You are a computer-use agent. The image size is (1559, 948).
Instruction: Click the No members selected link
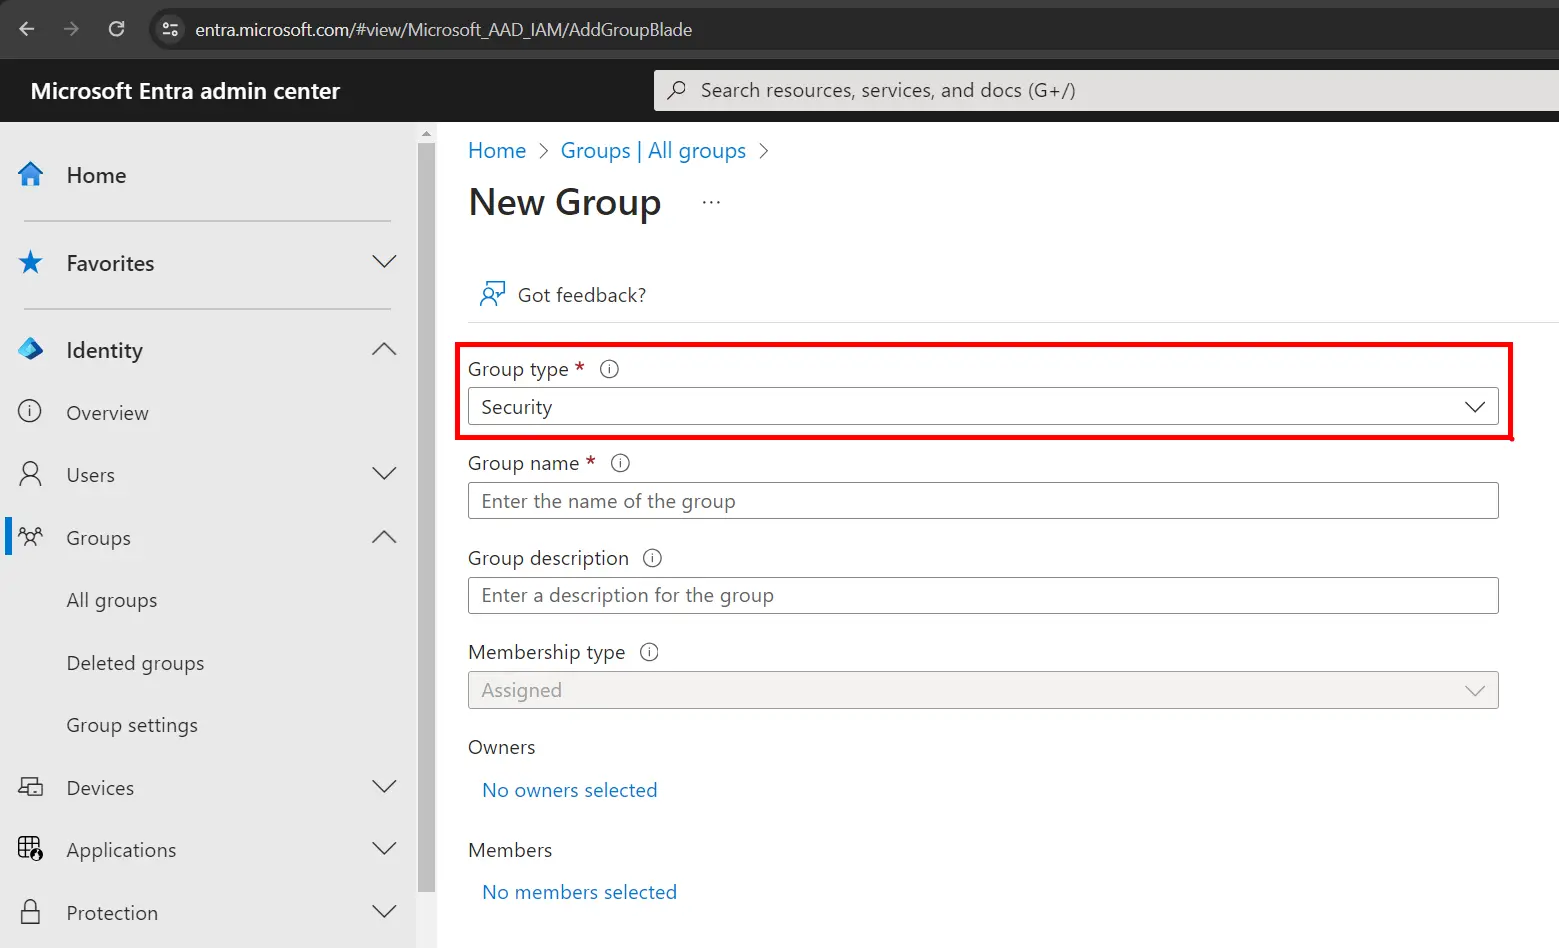(x=579, y=892)
